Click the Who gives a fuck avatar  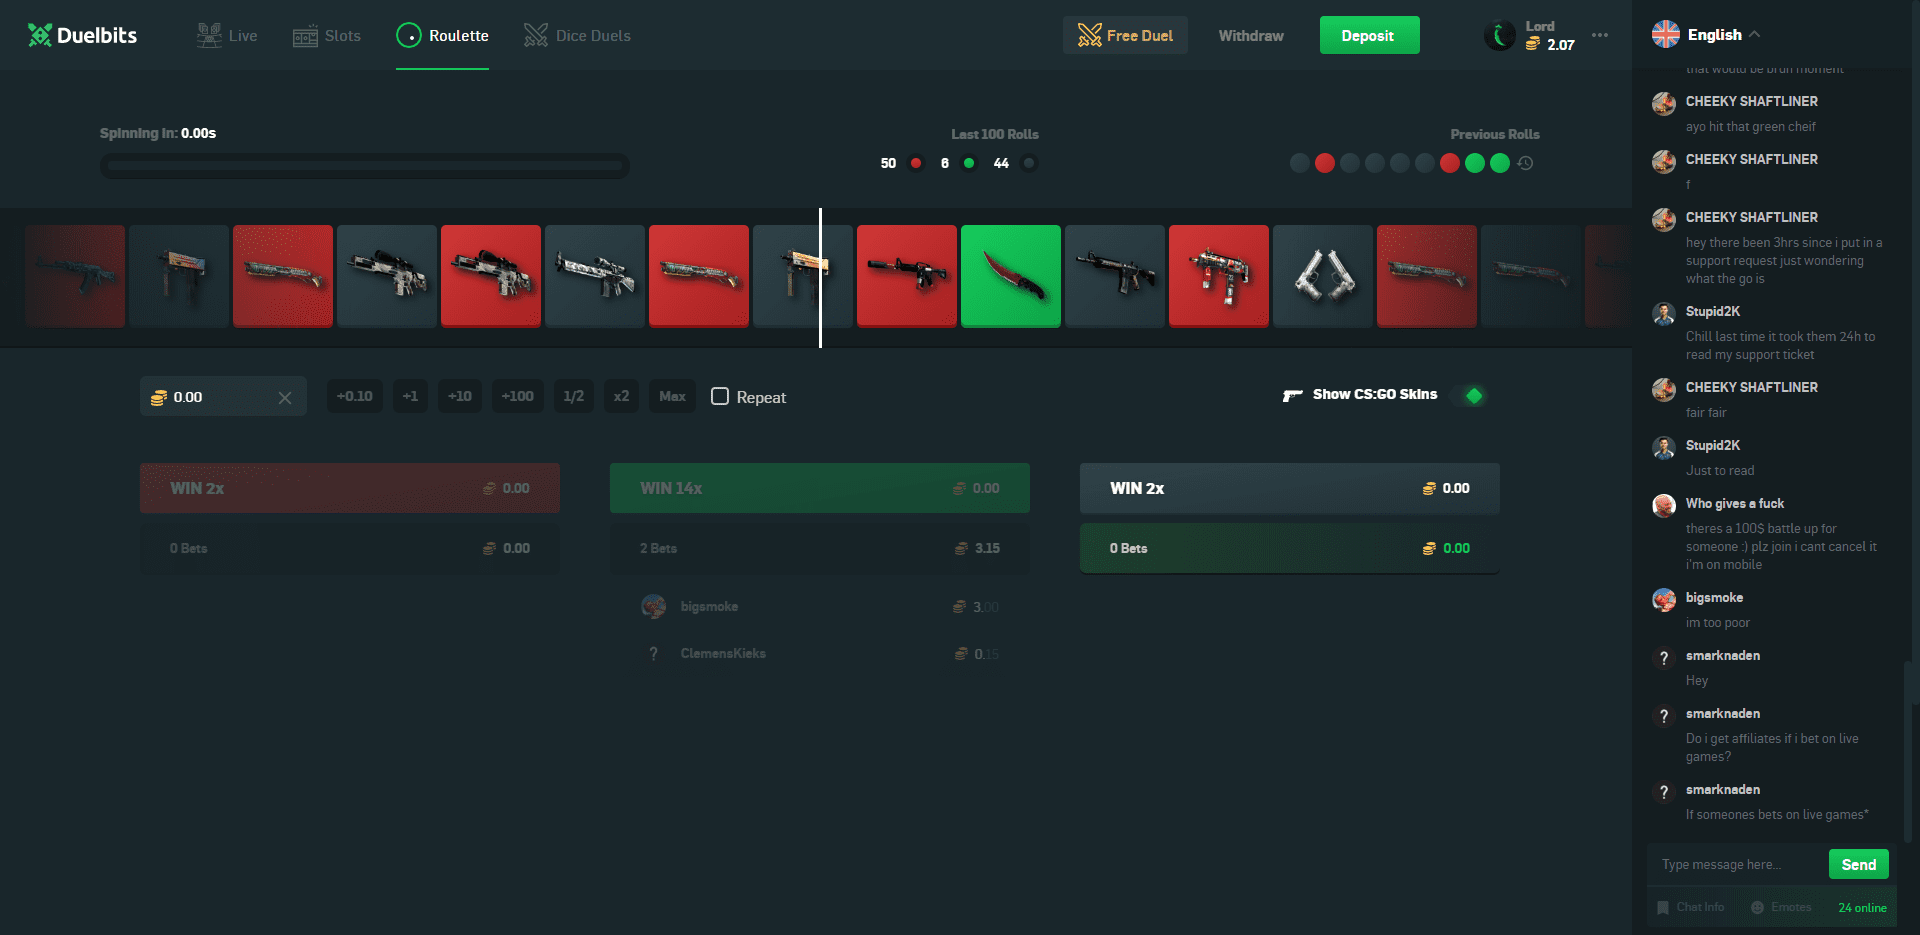(1664, 505)
